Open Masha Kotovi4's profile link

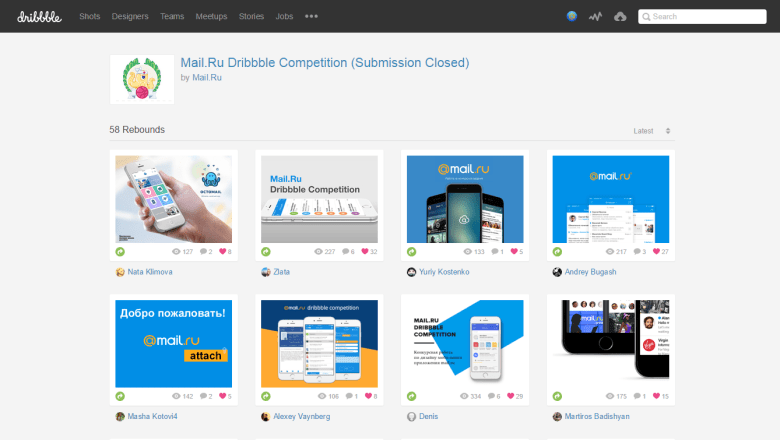pyautogui.click(x=152, y=417)
